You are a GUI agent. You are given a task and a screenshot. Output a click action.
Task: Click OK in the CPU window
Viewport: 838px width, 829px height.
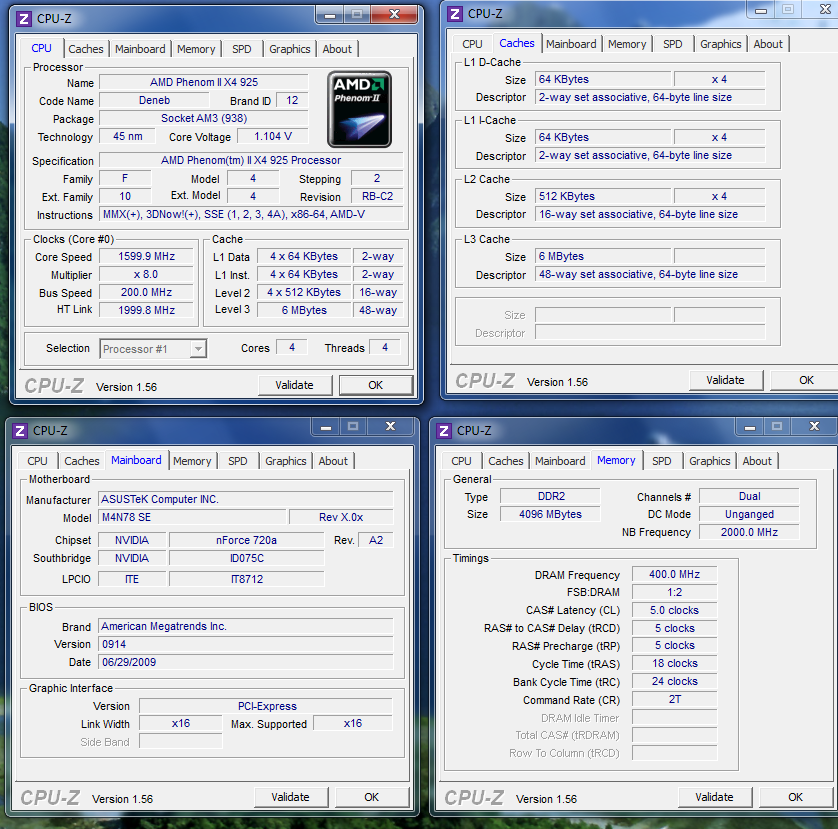click(x=376, y=385)
